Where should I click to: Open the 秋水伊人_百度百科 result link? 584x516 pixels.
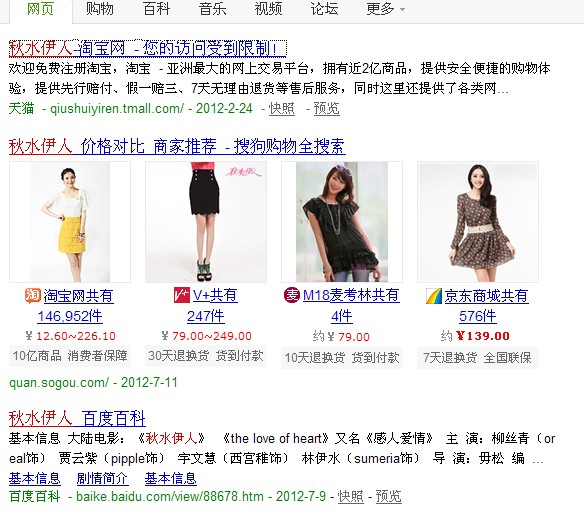[x=77, y=418]
